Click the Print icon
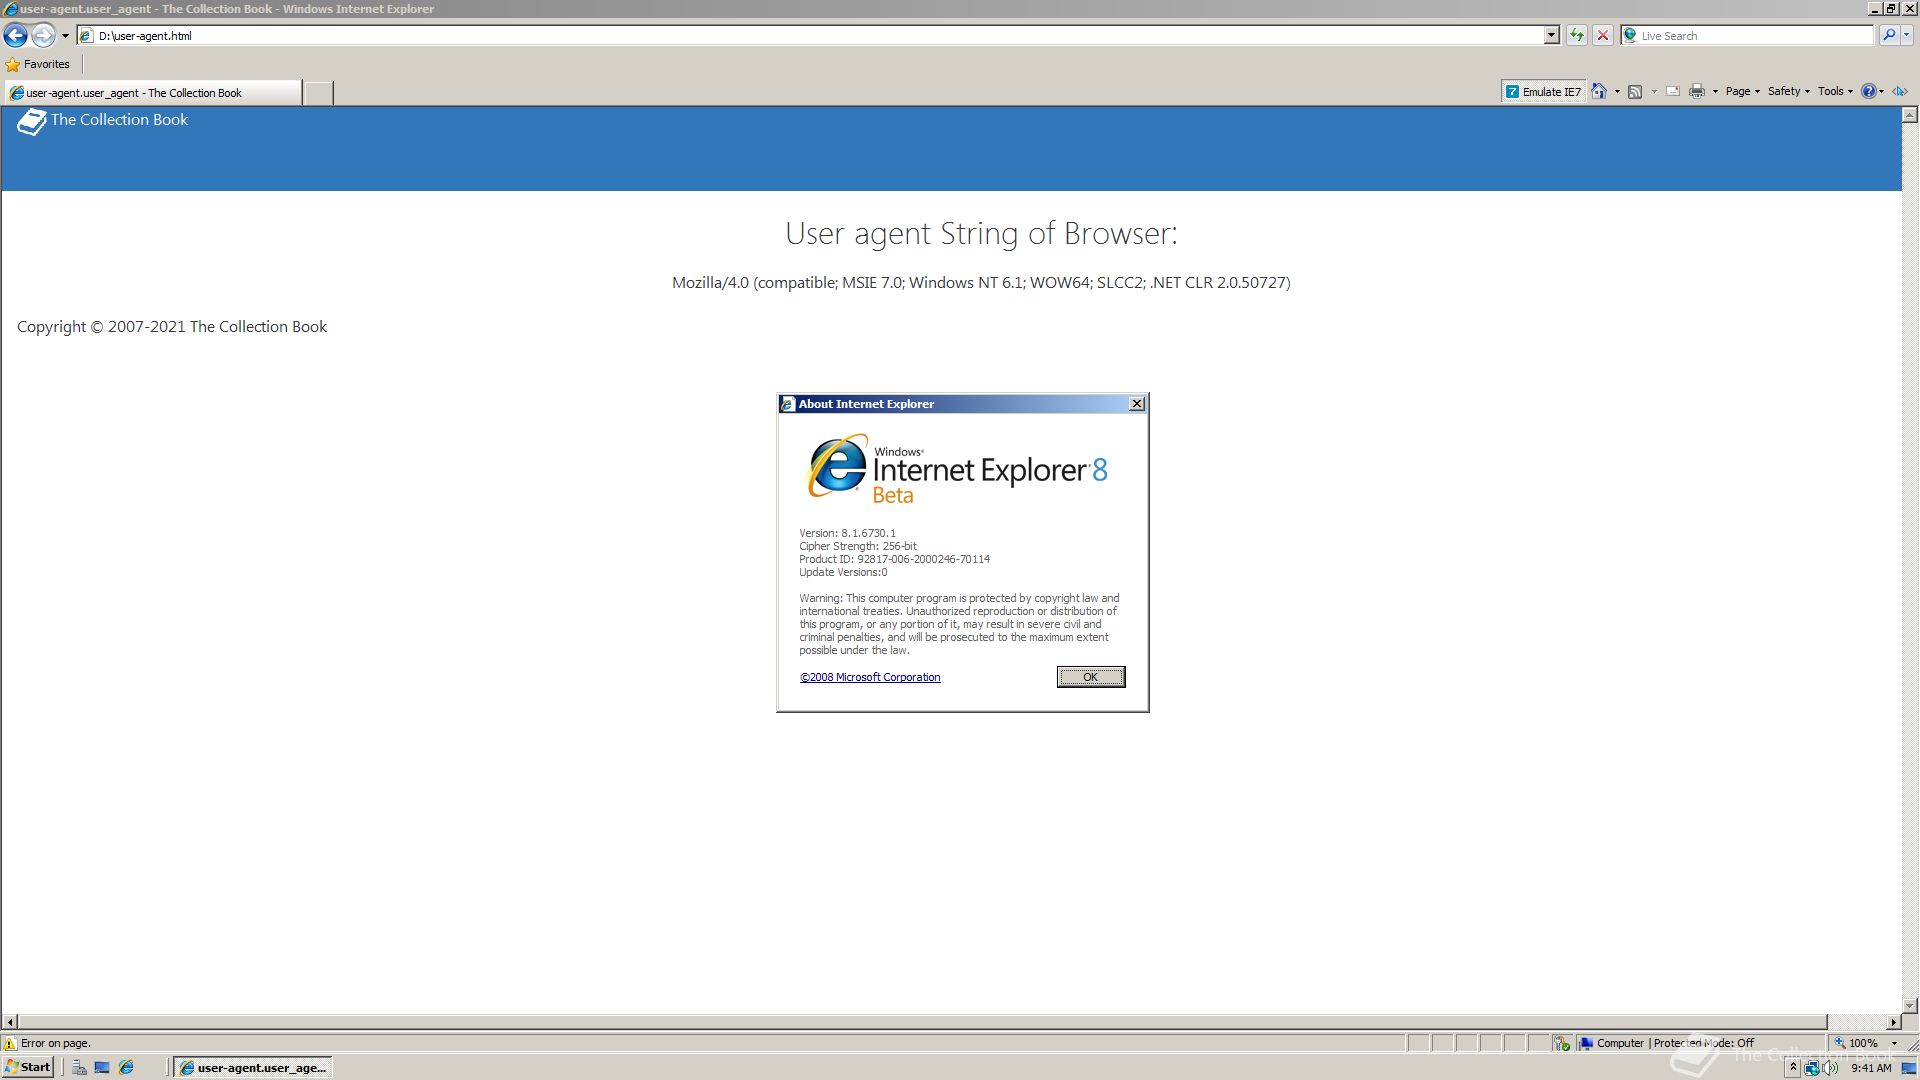 (1697, 91)
